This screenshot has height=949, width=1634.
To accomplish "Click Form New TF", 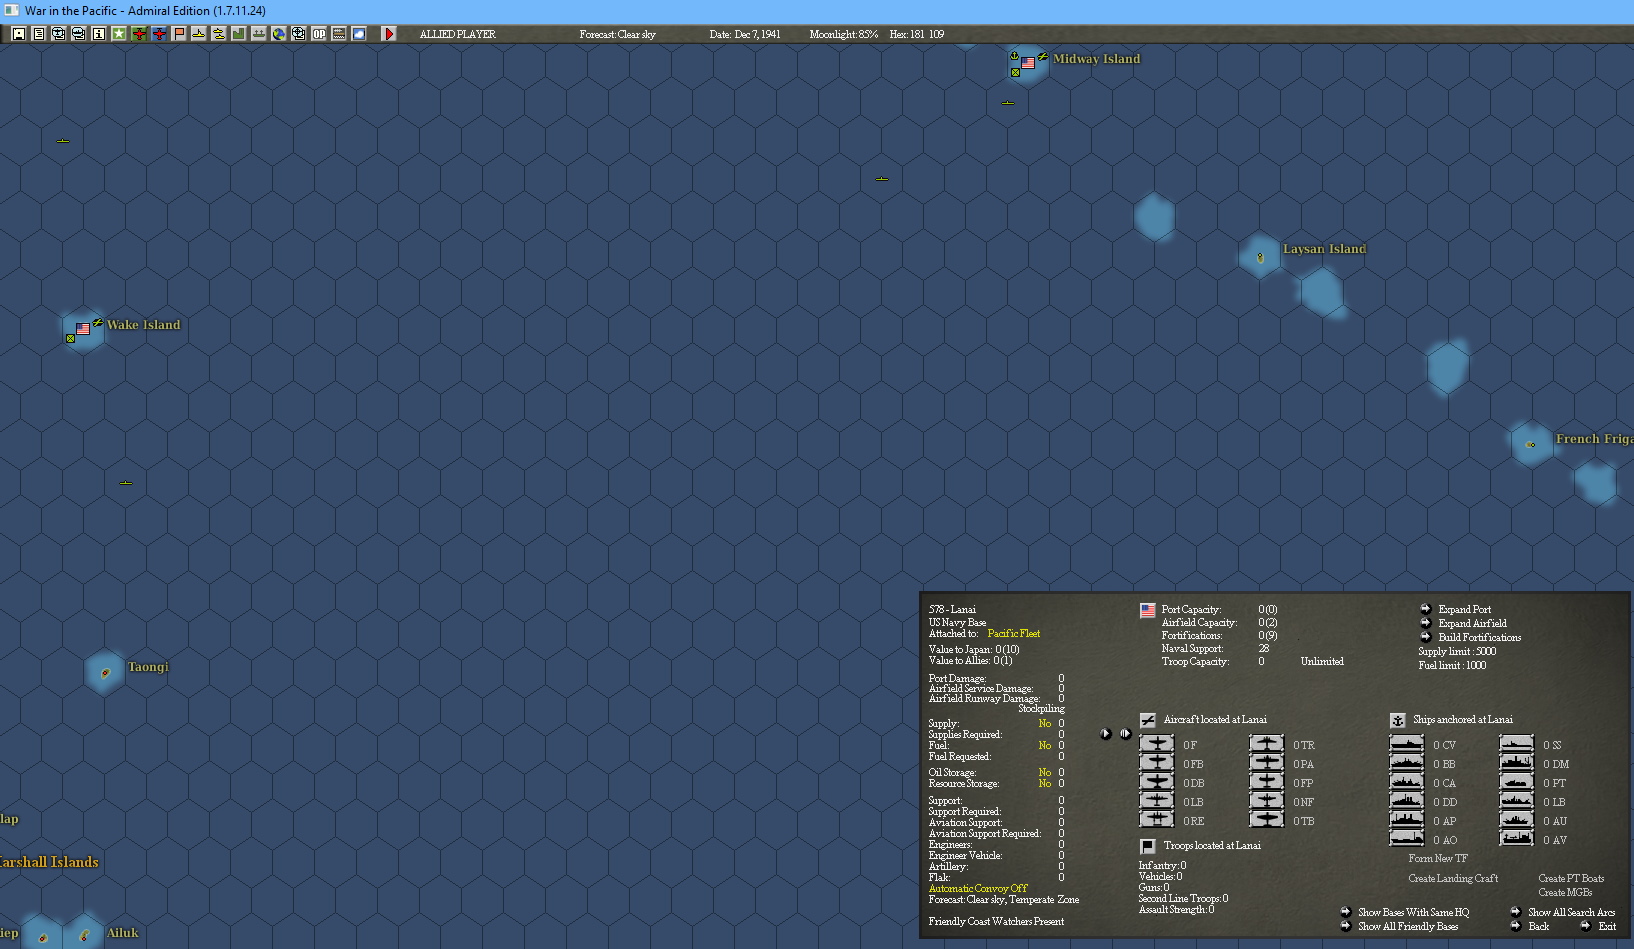I will pos(1438,858).
